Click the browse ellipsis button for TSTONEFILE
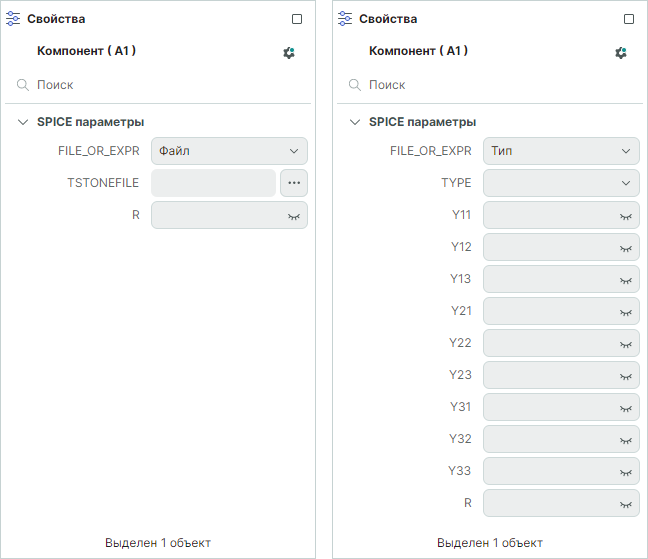The image size is (648, 559). (x=294, y=183)
